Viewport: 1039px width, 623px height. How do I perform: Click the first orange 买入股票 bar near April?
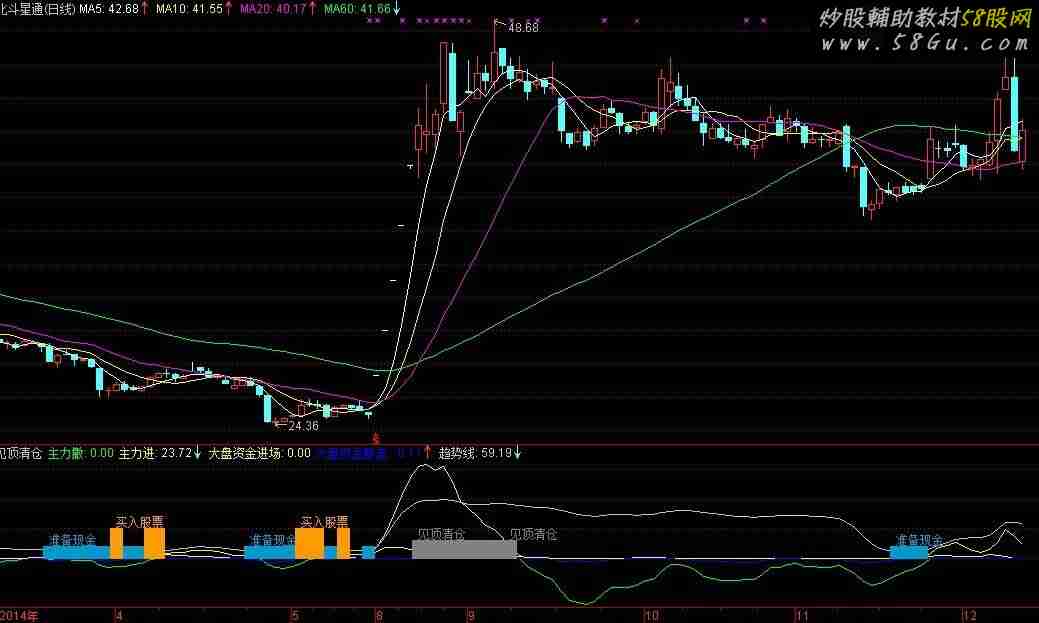116,543
